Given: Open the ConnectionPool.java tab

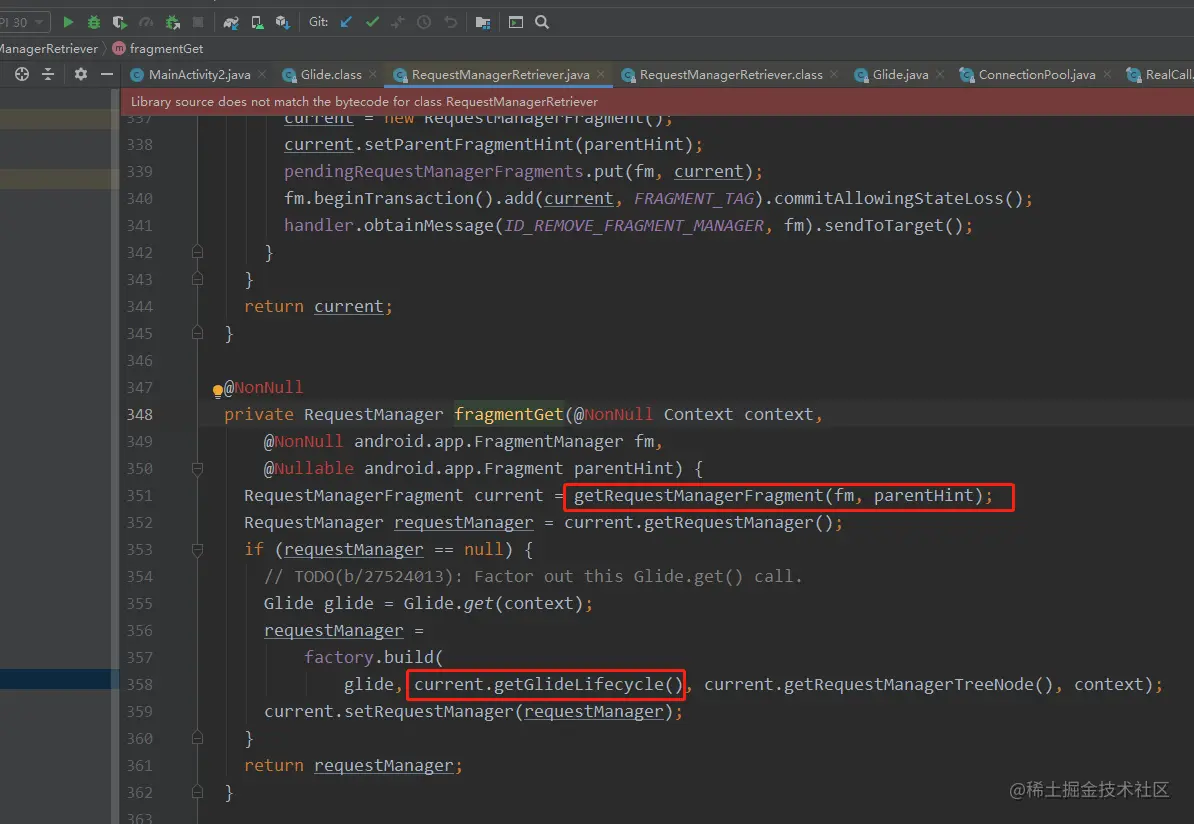Looking at the screenshot, I should point(1036,75).
